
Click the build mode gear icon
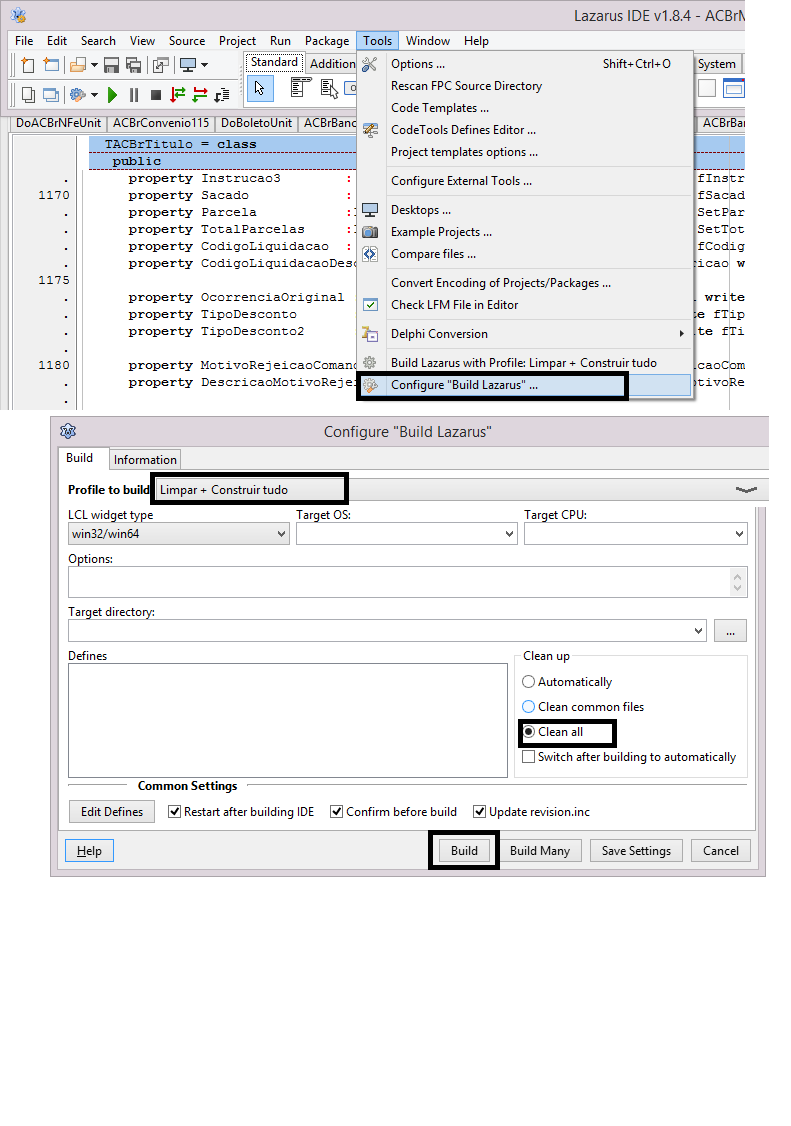[78, 94]
